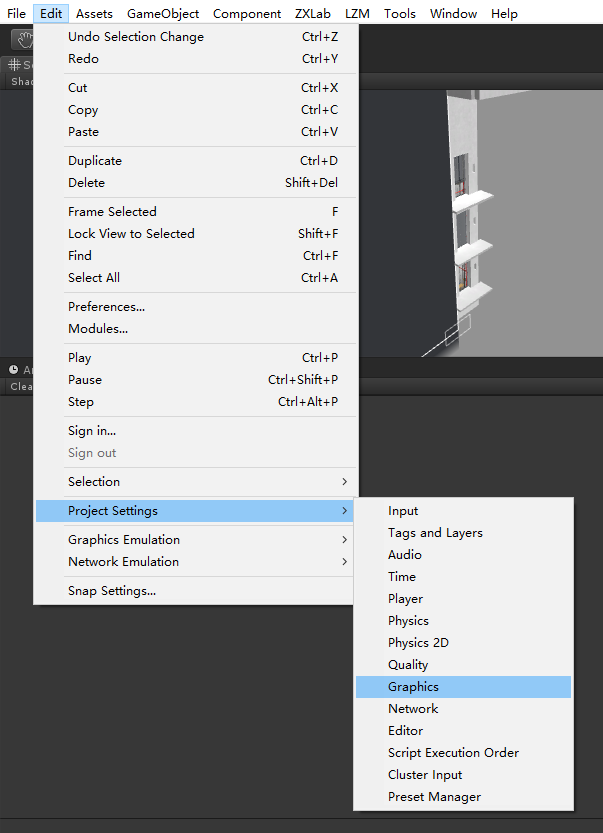Viewport: 603px width, 833px height.
Task: Select Duplicate in the Edit menu
Action: (94, 159)
